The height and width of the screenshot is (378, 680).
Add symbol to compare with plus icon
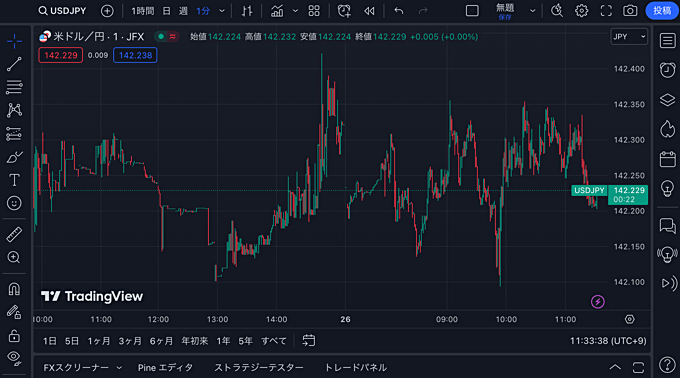107,11
